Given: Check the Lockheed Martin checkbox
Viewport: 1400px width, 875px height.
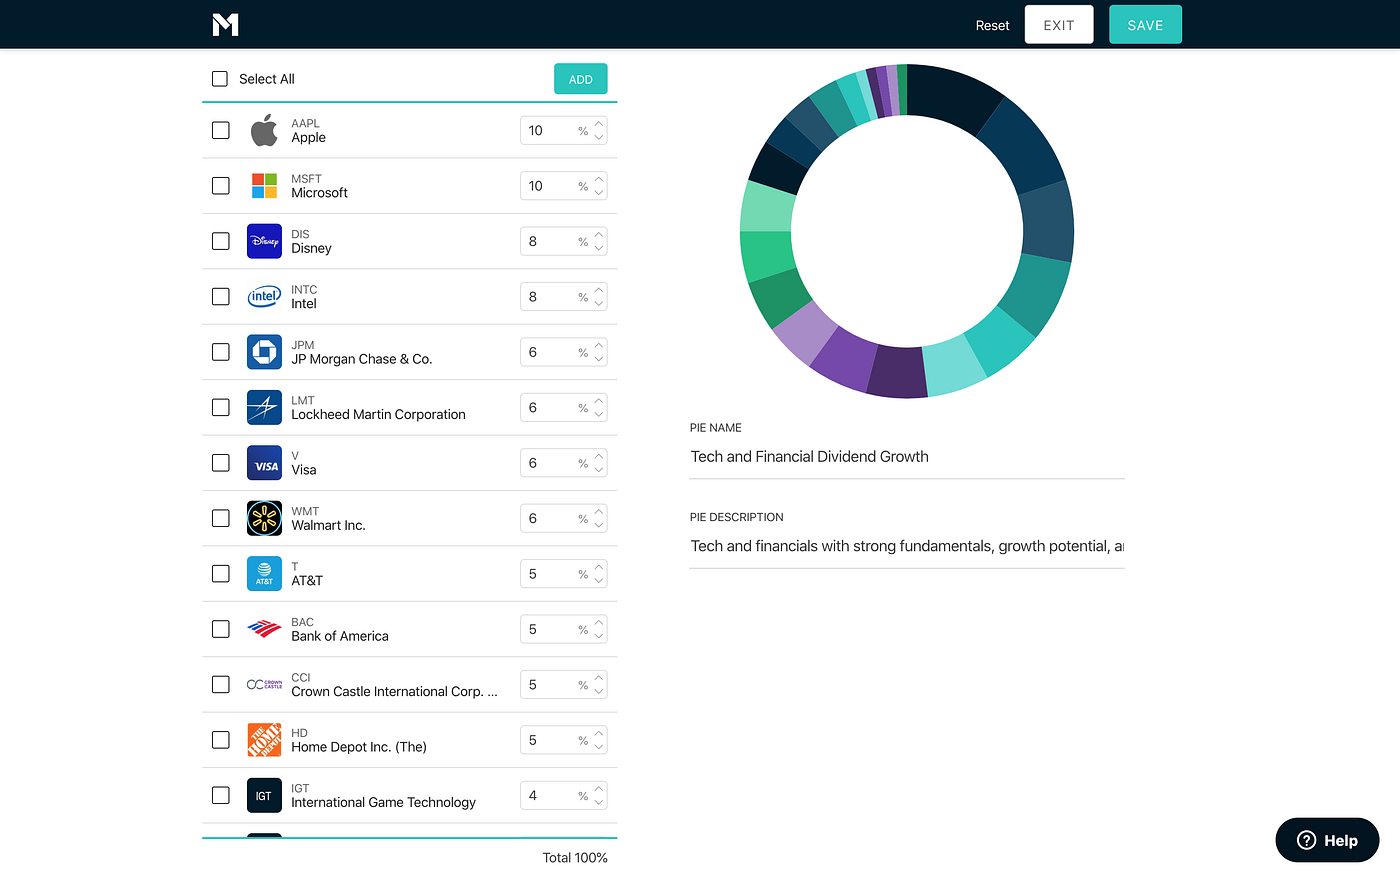Looking at the screenshot, I should tap(221, 408).
